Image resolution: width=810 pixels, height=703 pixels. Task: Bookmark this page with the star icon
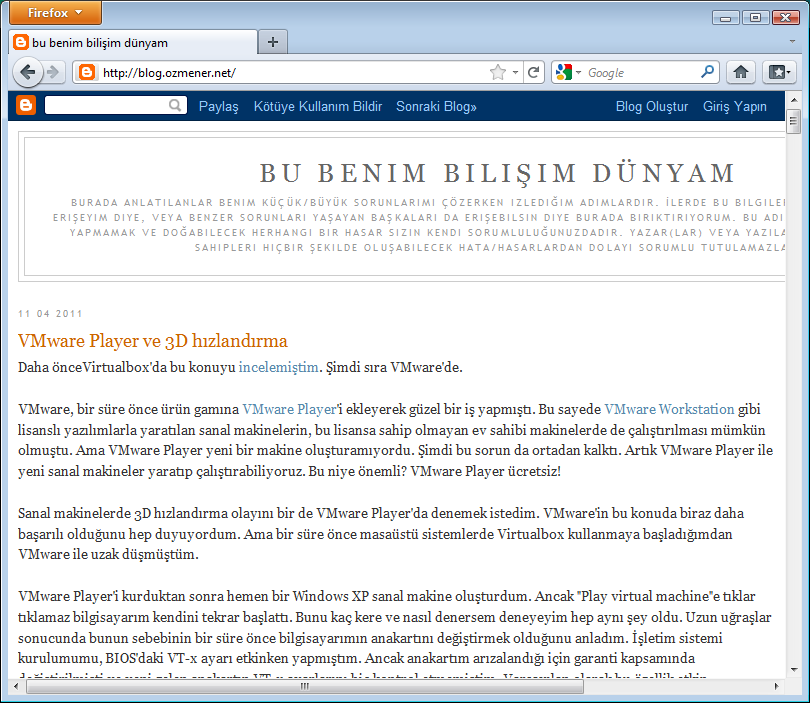point(498,72)
